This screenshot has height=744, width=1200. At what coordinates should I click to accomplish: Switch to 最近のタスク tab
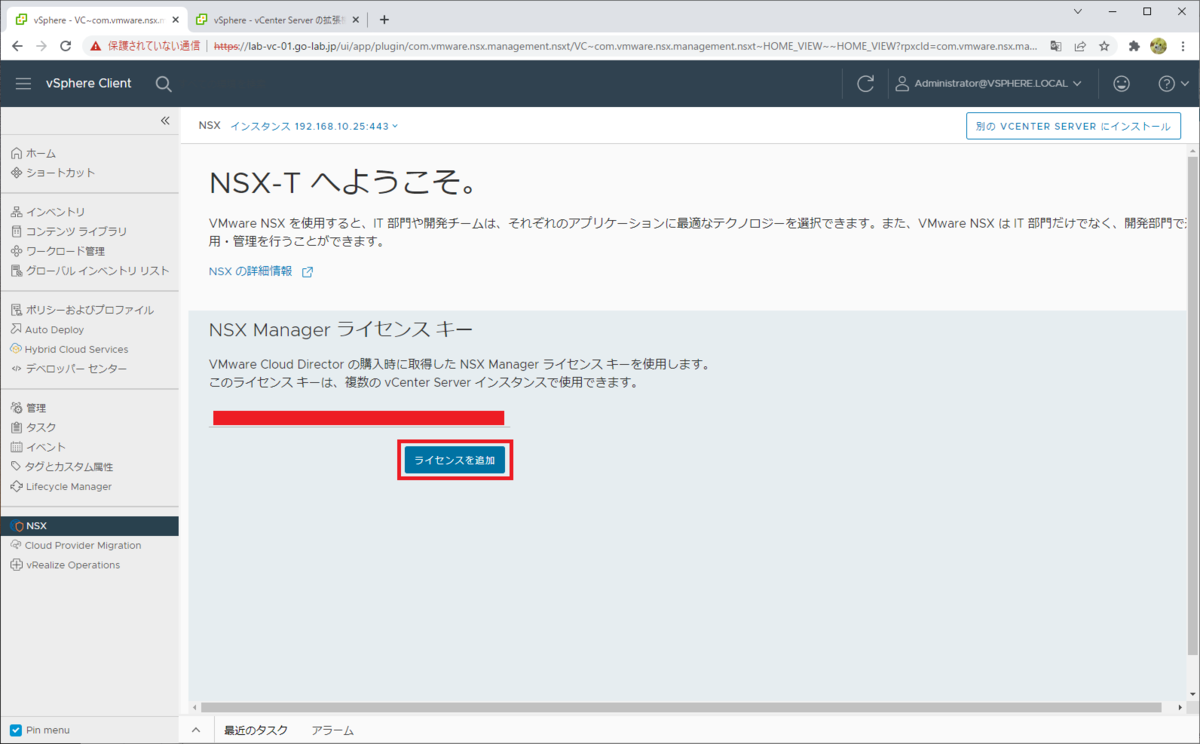(x=256, y=730)
